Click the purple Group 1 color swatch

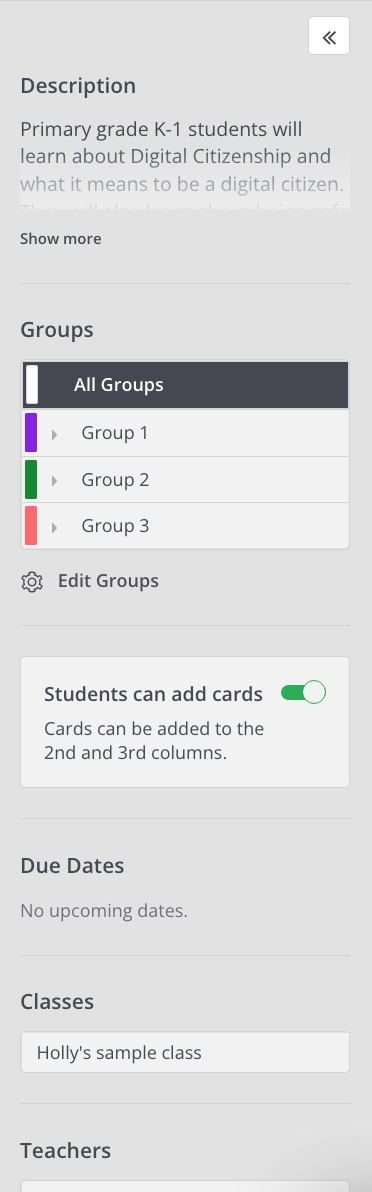tap(31, 433)
